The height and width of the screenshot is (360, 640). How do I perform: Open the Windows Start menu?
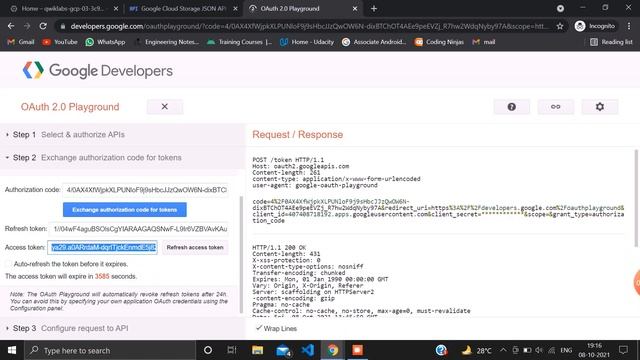(x=12, y=350)
